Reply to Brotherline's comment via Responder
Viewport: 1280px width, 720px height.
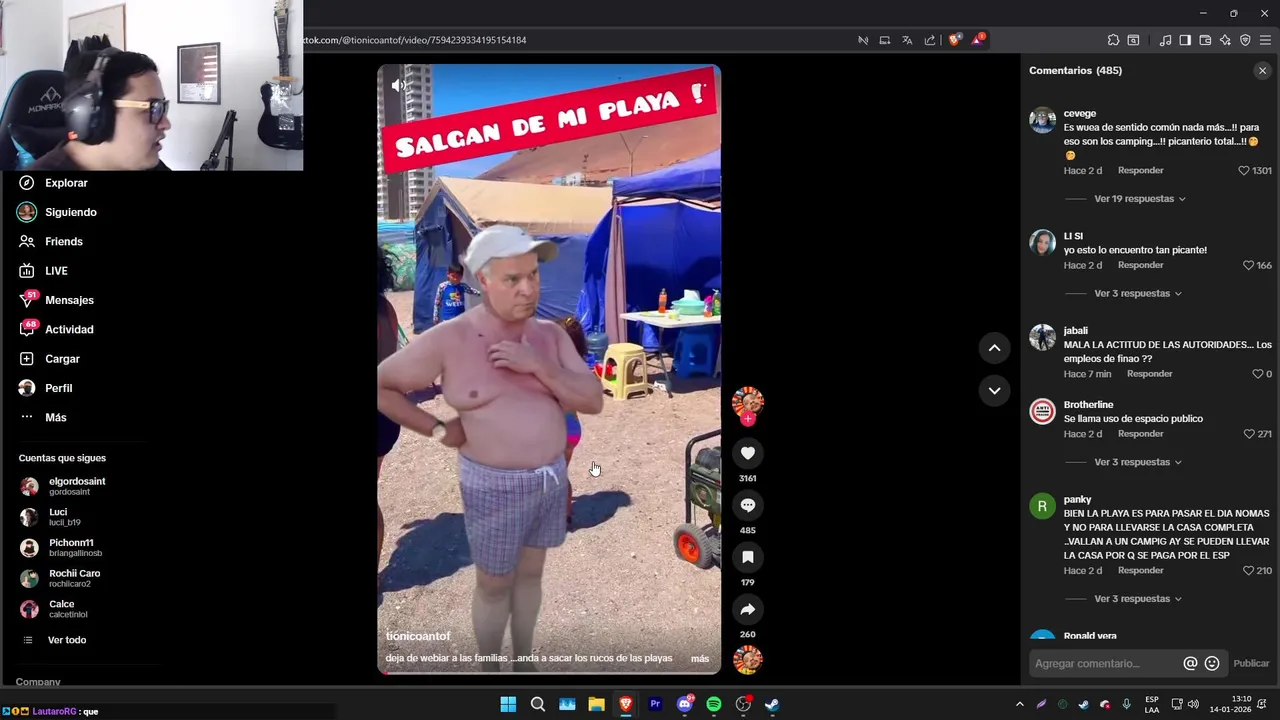[x=1140, y=434]
